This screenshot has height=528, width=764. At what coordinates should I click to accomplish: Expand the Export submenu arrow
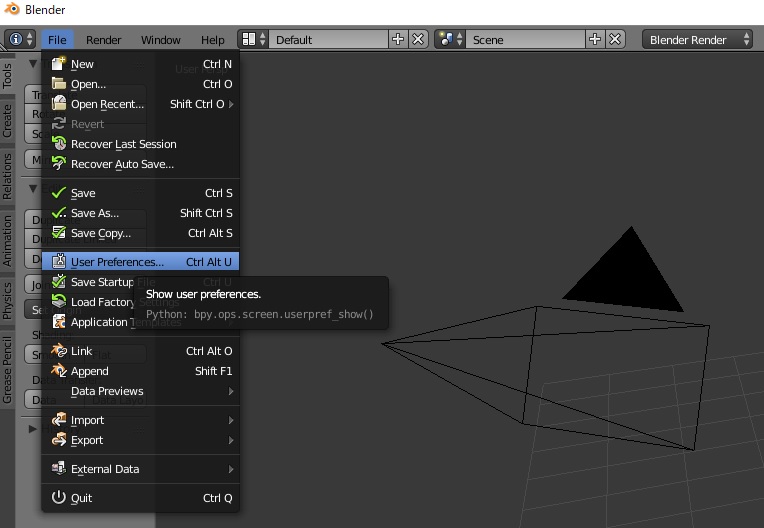pos(231,440)
